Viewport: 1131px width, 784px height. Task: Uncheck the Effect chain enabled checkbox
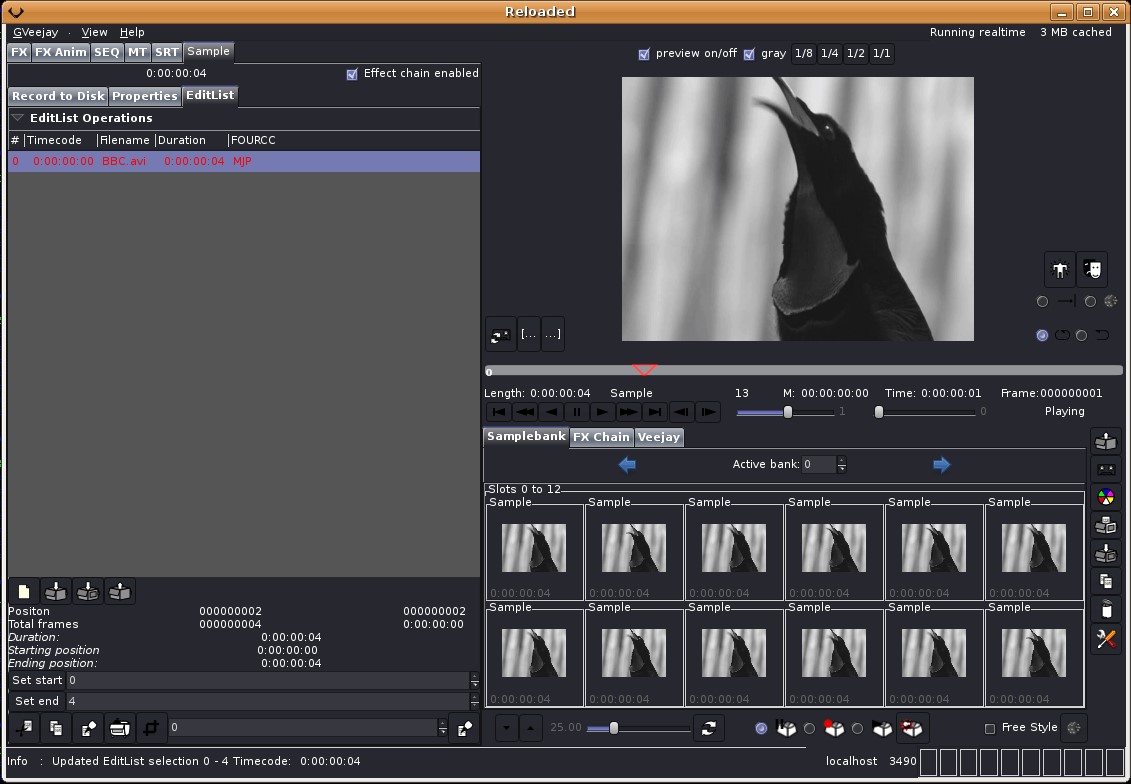click(x=352, y=74)
